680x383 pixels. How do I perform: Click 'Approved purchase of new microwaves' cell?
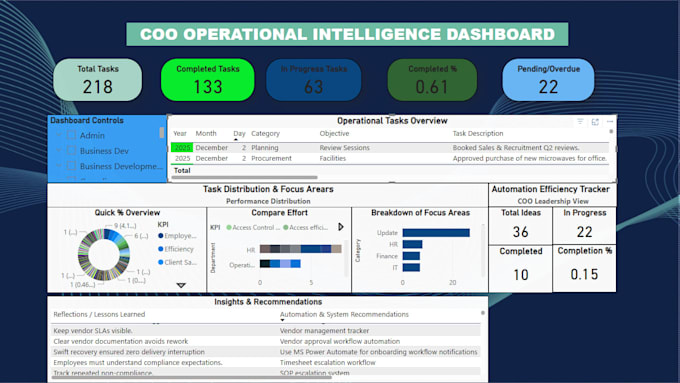[530, 158]
